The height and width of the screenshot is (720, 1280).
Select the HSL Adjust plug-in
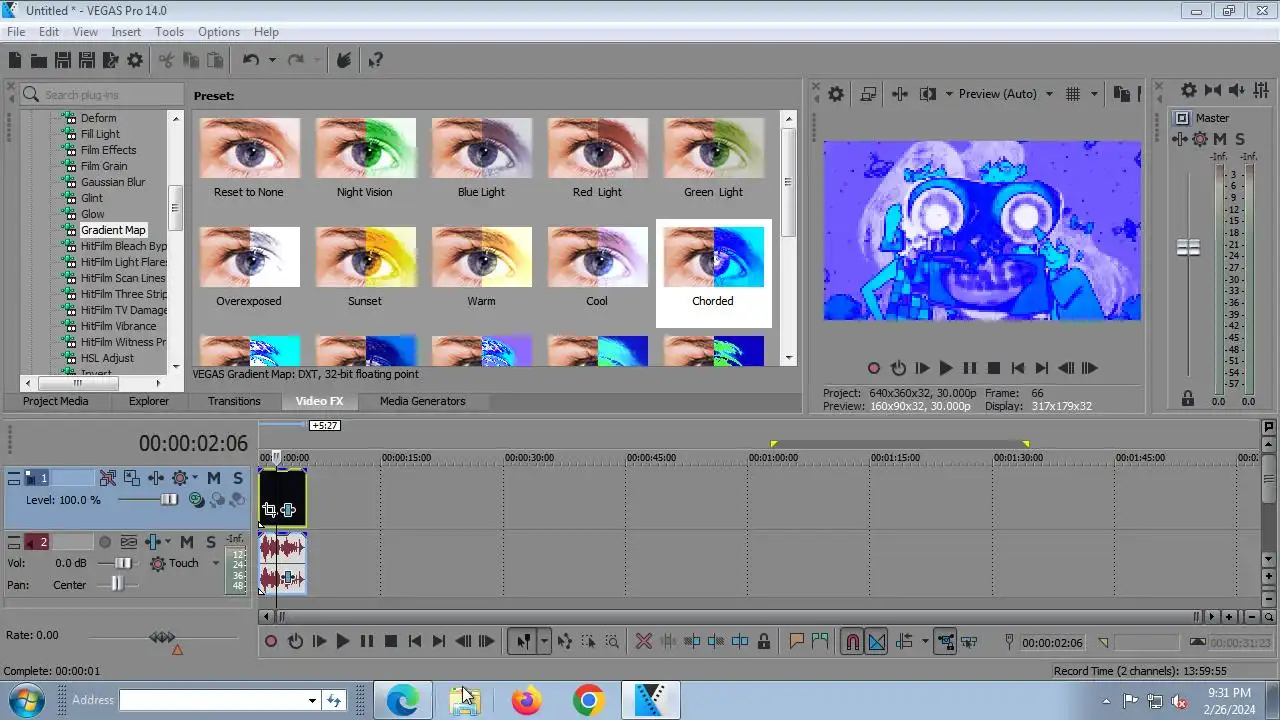coord(107,358)
